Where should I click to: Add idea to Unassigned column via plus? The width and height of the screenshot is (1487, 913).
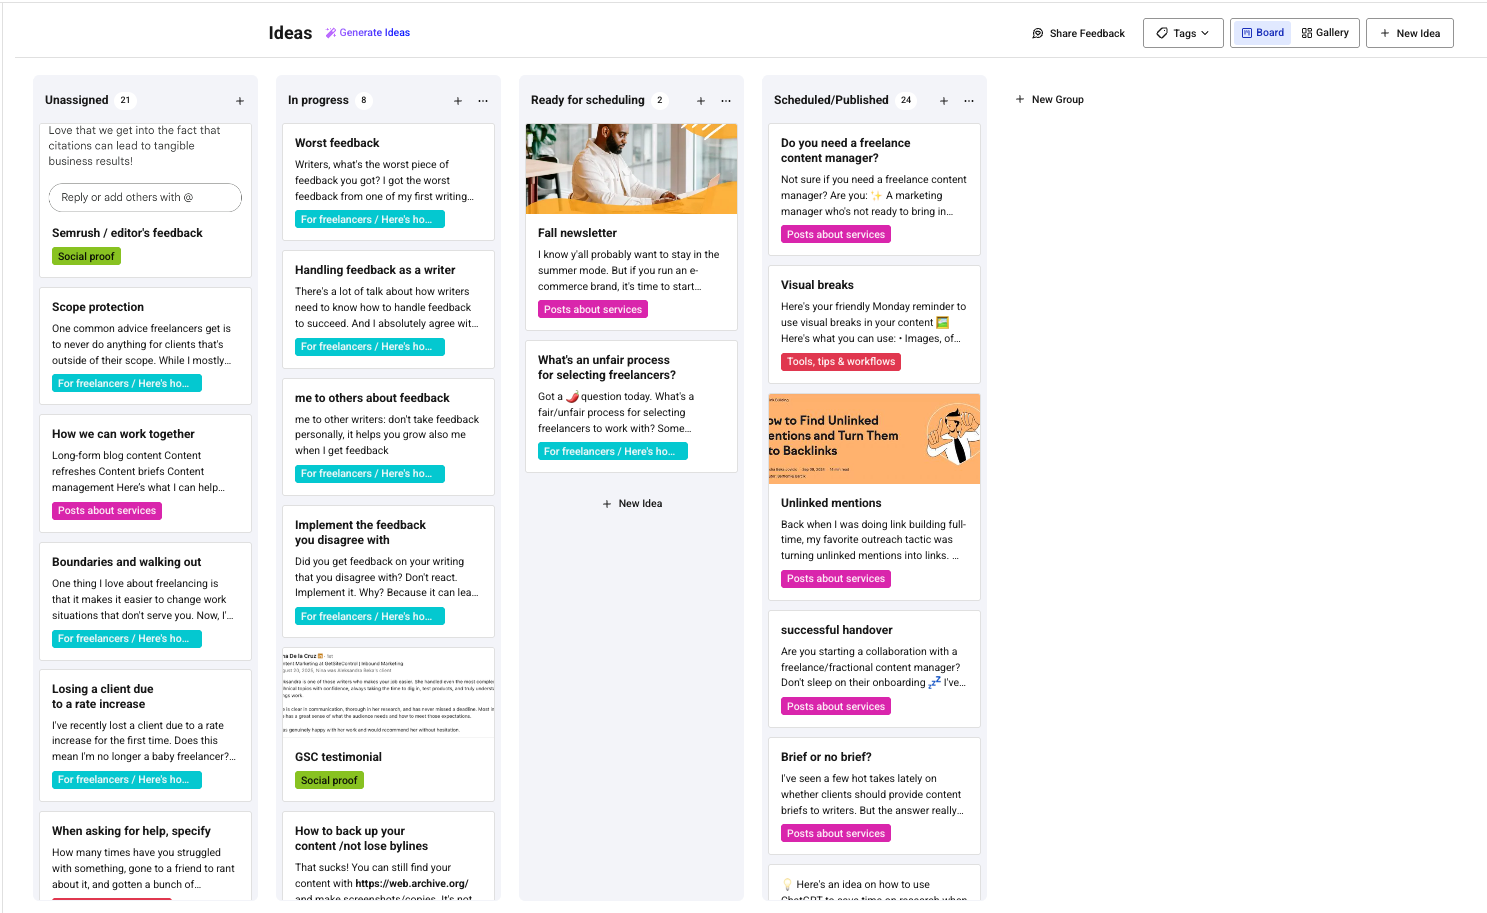240,101
